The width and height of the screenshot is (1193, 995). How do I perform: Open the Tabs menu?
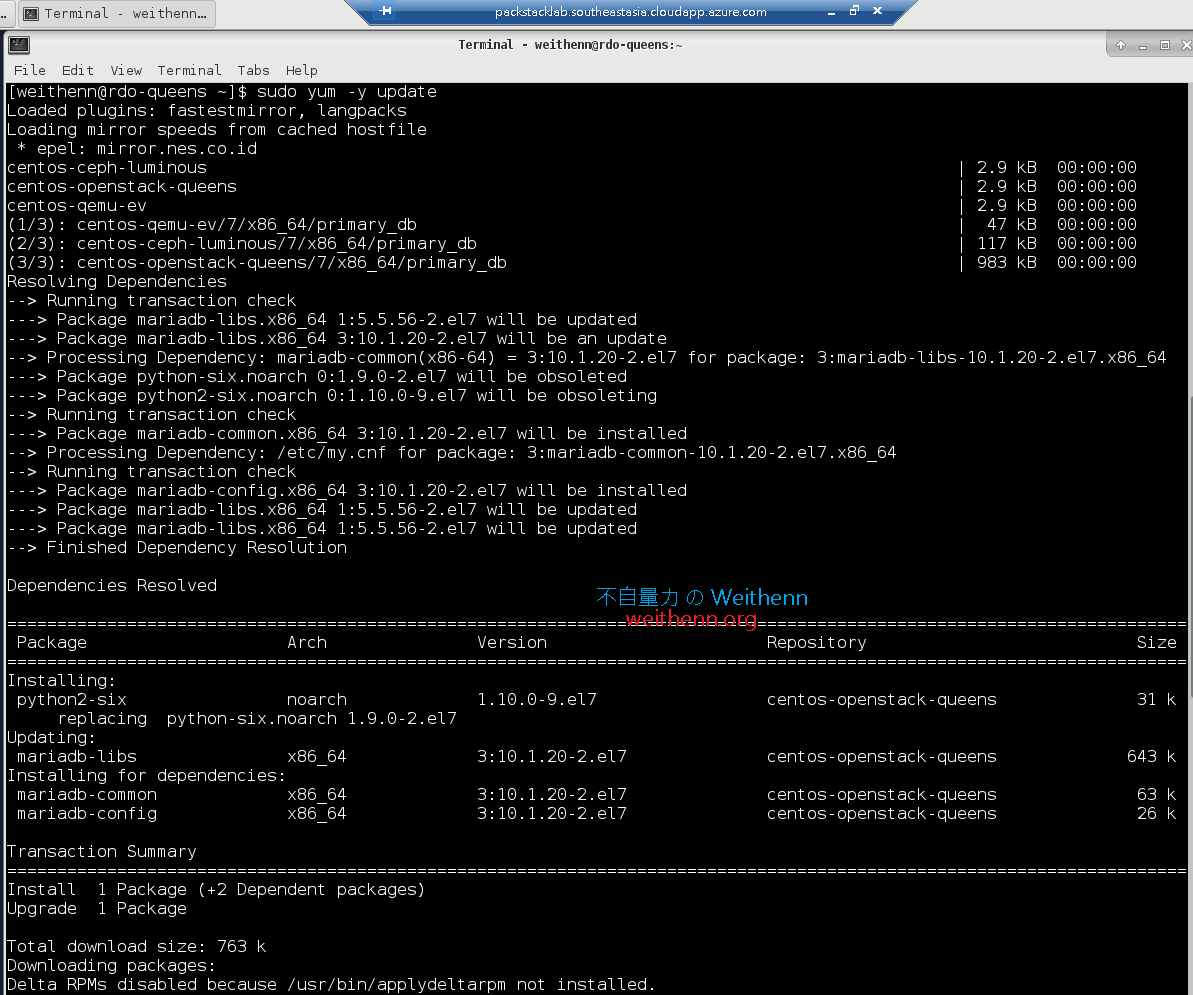[x=253, y=71]
